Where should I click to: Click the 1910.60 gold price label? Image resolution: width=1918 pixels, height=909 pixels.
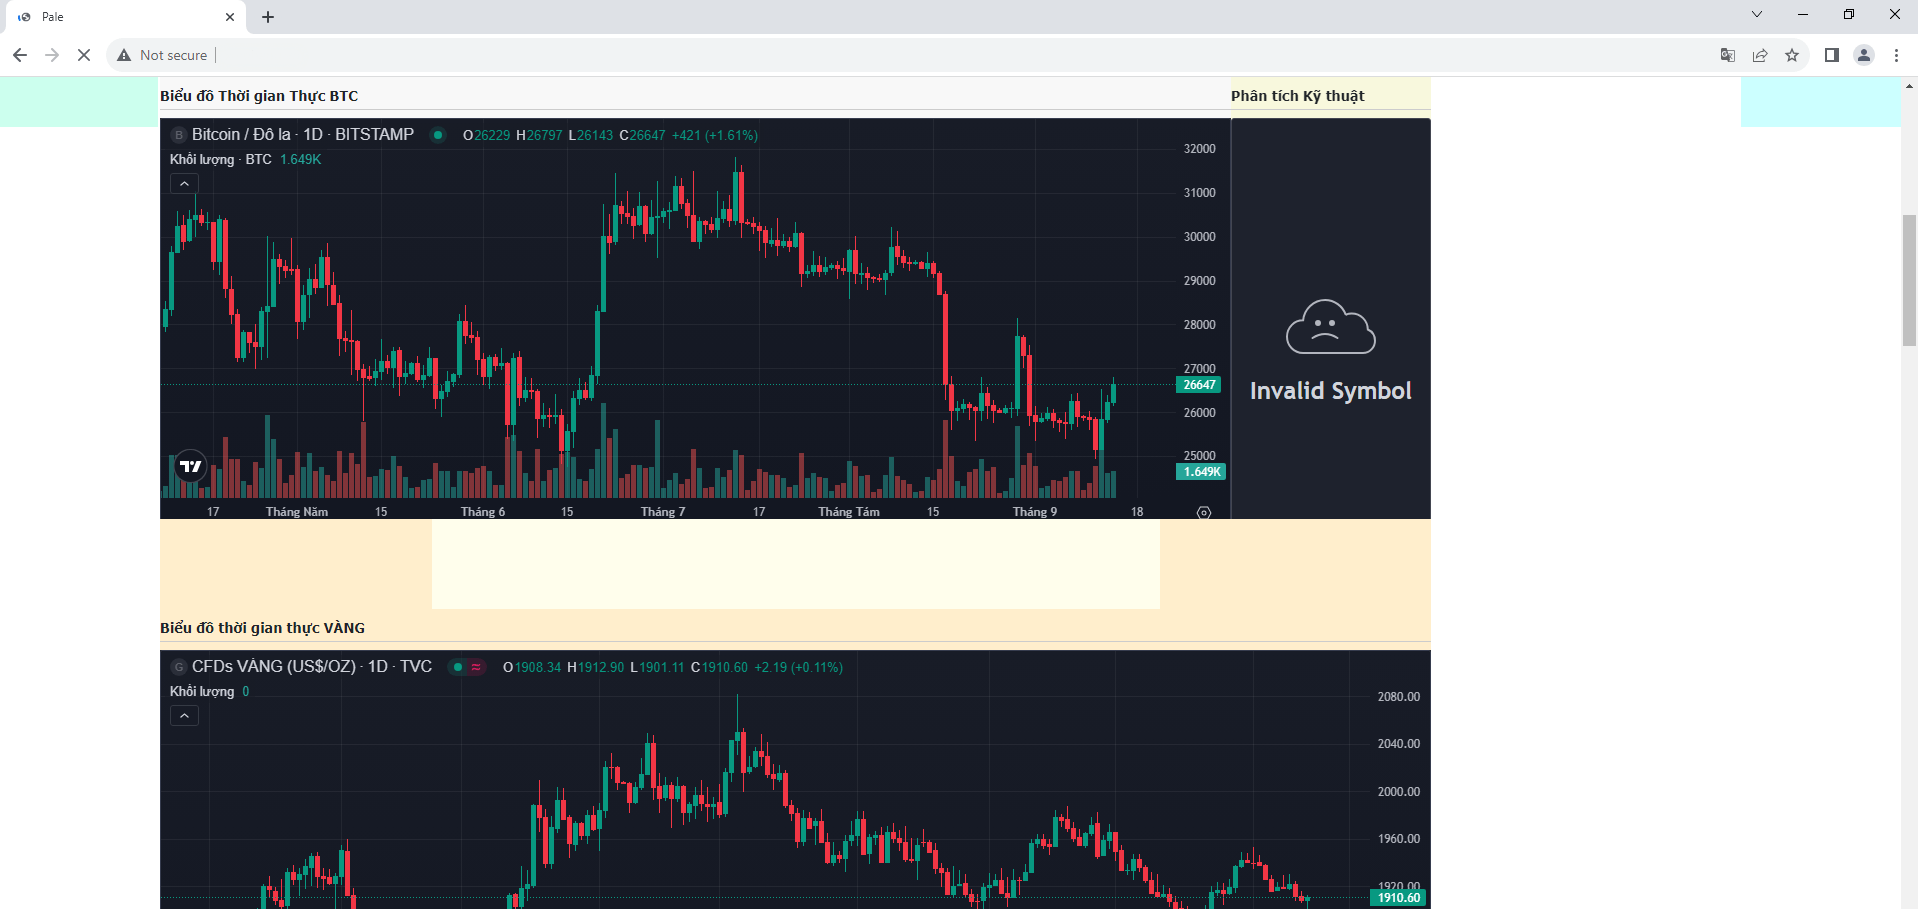(x=1398, y=898)
